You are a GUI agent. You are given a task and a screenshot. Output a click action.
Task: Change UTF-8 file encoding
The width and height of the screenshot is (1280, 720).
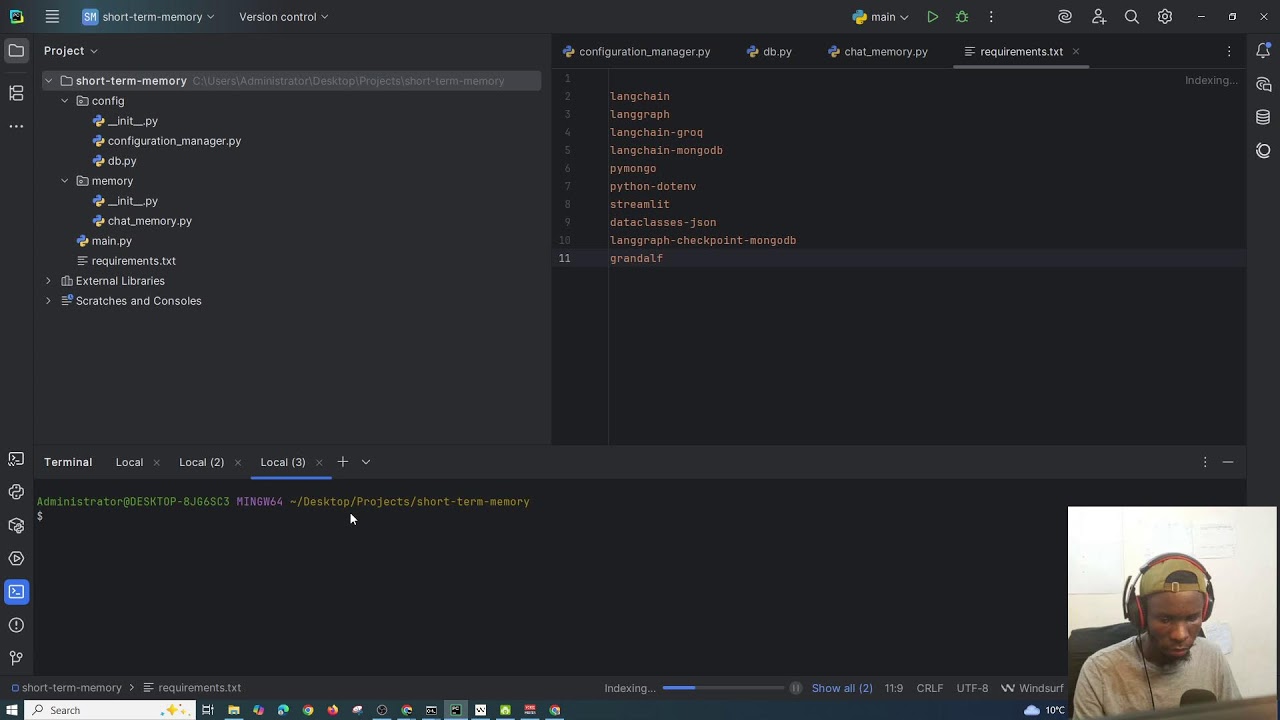click(x=972, y=688)
